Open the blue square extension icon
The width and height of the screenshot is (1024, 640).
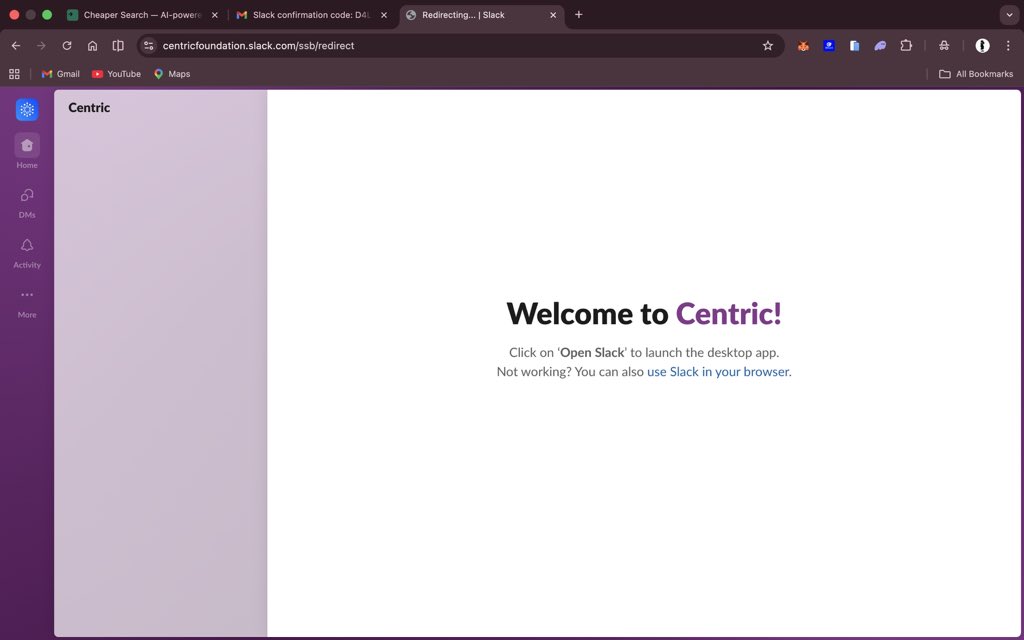829,46
